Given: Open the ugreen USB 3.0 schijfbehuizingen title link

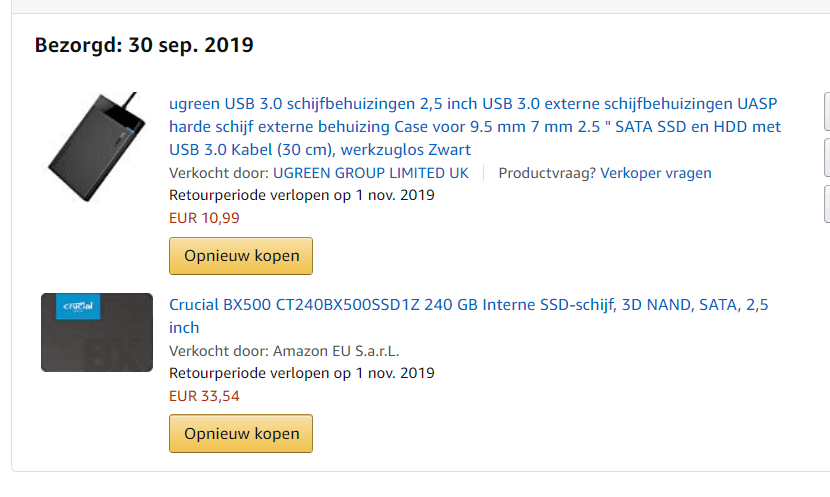Looking at the screenshot, I should click(x=475, y=127).
